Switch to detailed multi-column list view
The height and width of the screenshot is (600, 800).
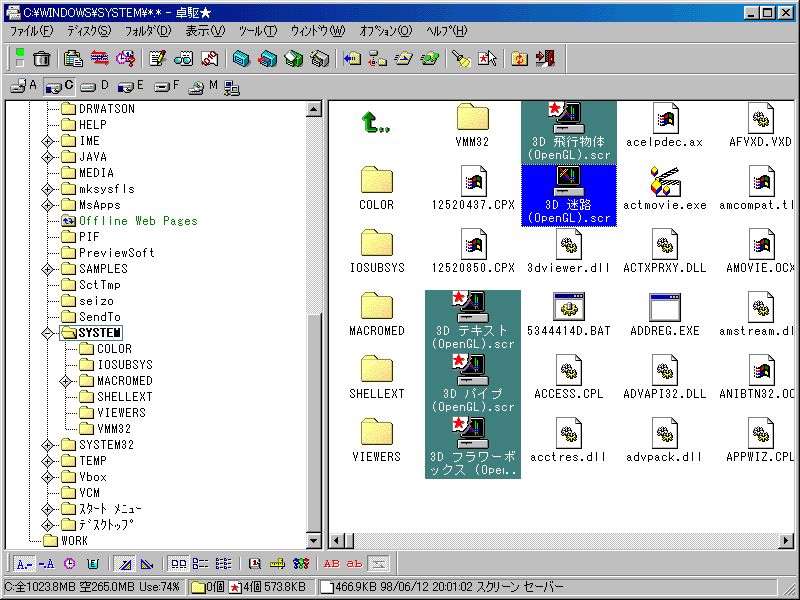(x=223, y=563)
